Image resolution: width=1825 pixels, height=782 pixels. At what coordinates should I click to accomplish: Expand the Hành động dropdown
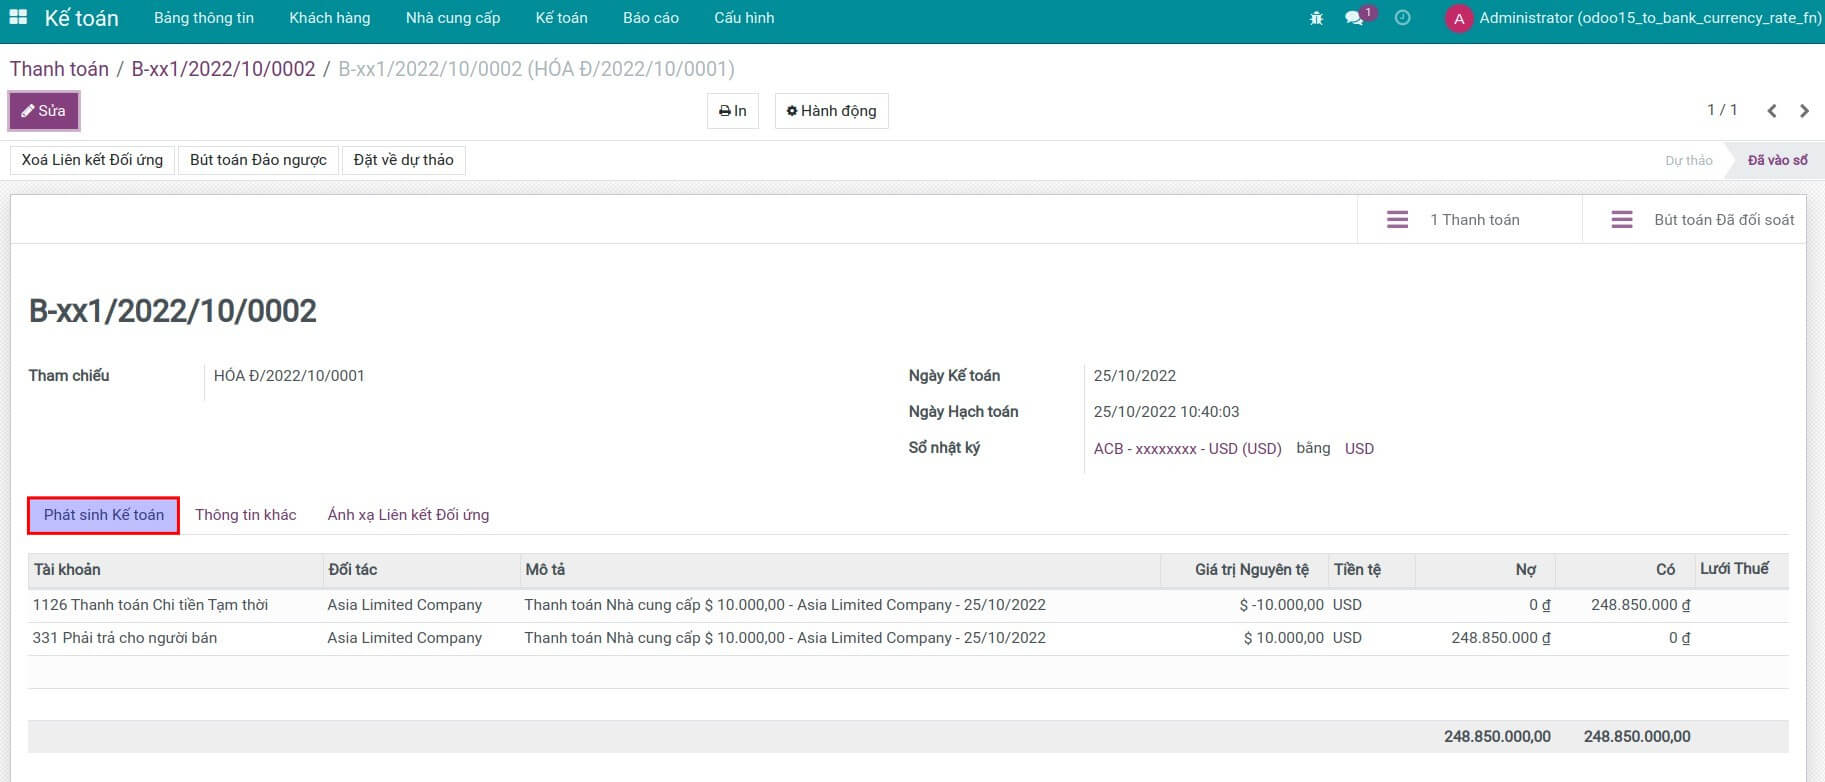pos(831,111)
